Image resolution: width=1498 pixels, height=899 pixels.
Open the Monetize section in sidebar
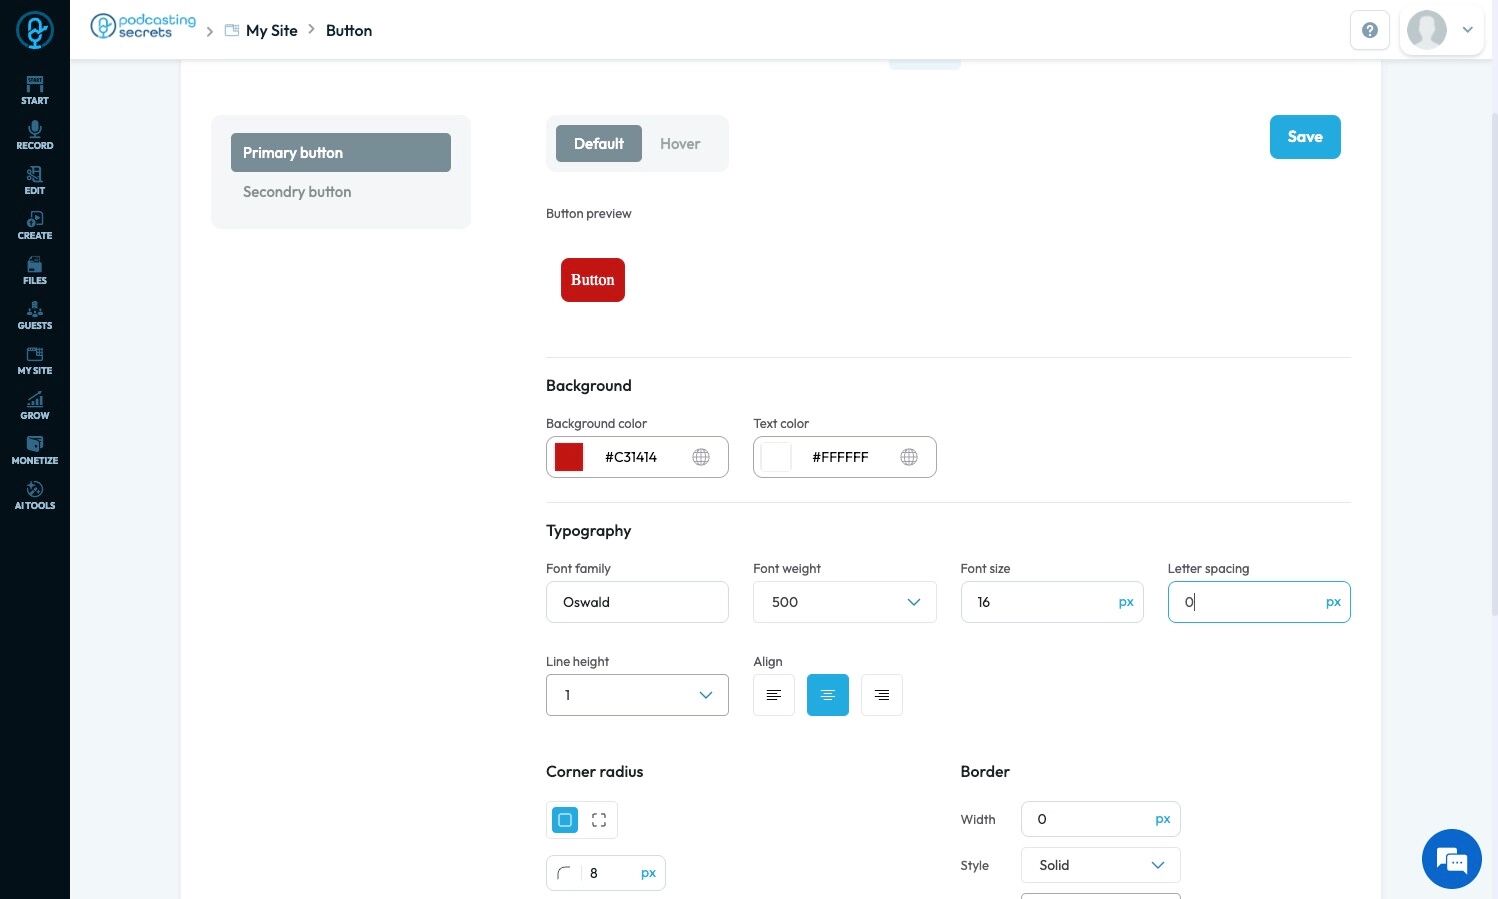[x=35, y=450]
